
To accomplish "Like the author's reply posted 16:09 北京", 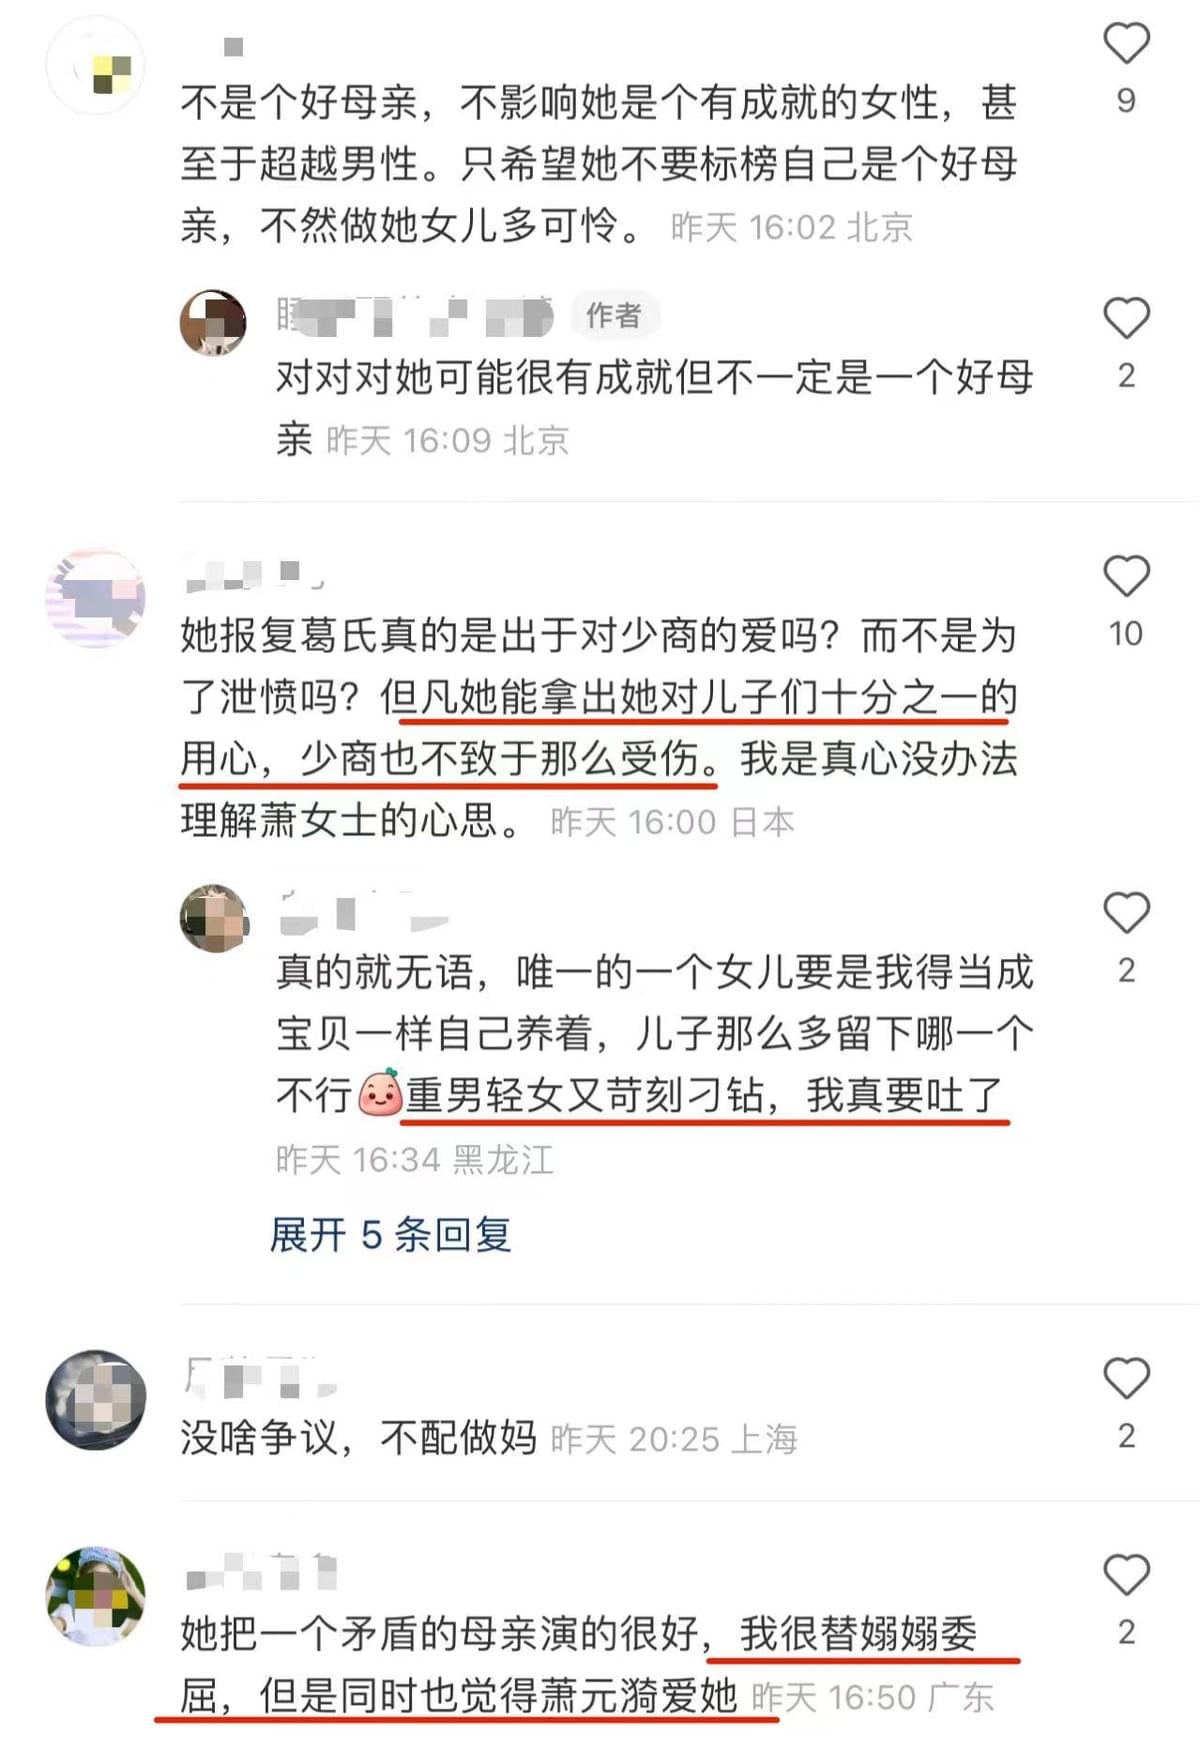I will click(1126, 318).
